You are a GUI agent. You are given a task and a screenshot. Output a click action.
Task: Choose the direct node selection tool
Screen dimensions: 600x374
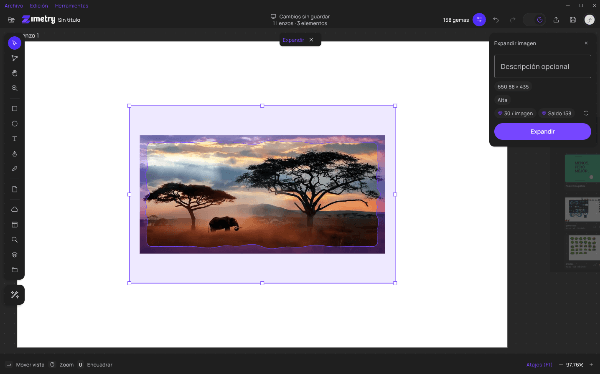[x=15, y=58]
